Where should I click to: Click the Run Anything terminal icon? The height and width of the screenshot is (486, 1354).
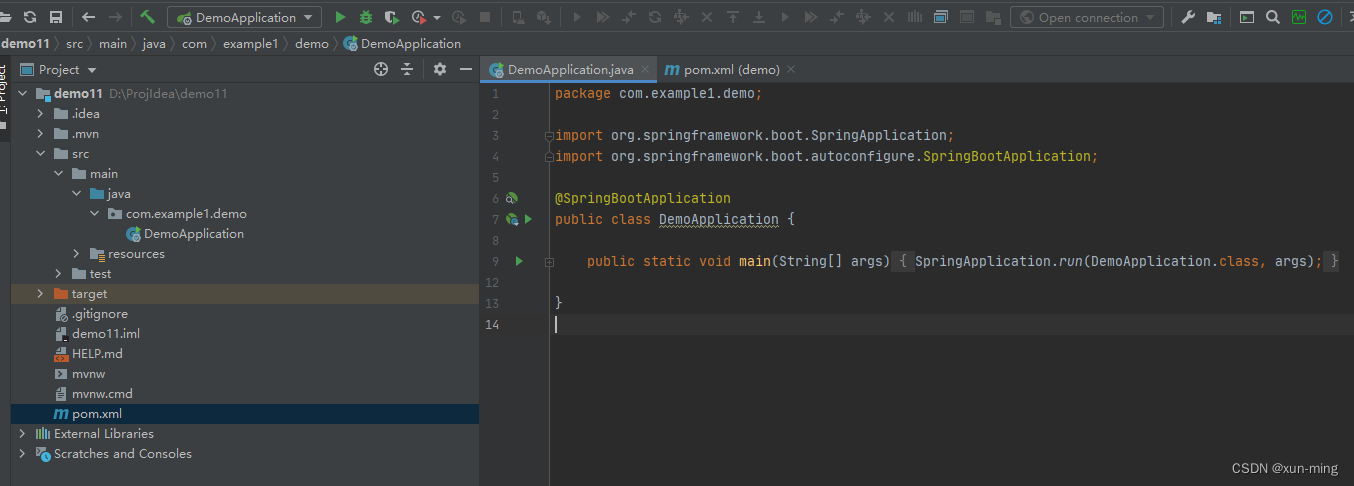(x=1247, y=17)
